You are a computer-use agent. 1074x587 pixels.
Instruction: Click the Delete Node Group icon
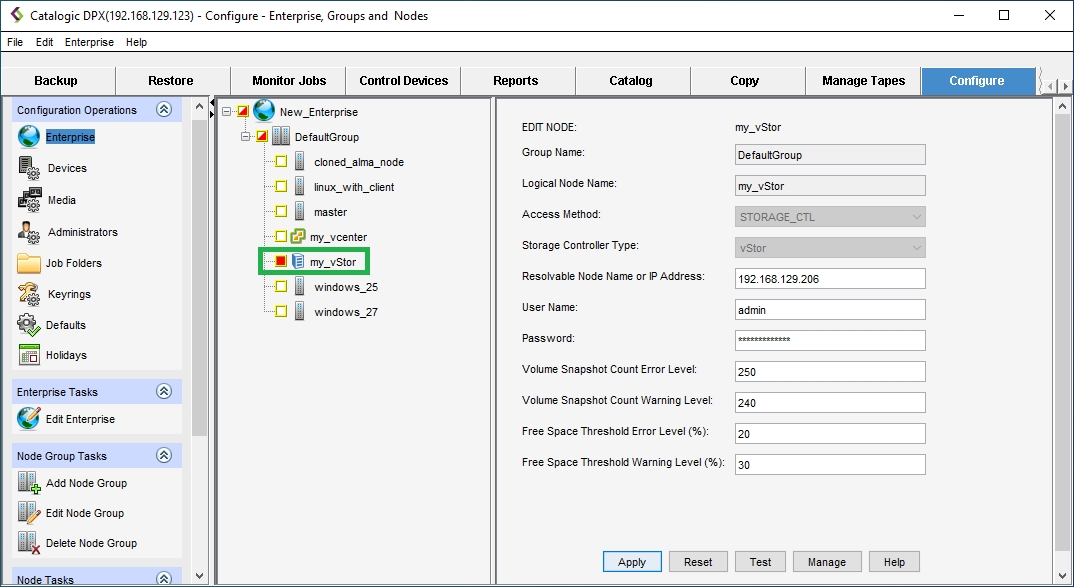[x=29, y=543]
